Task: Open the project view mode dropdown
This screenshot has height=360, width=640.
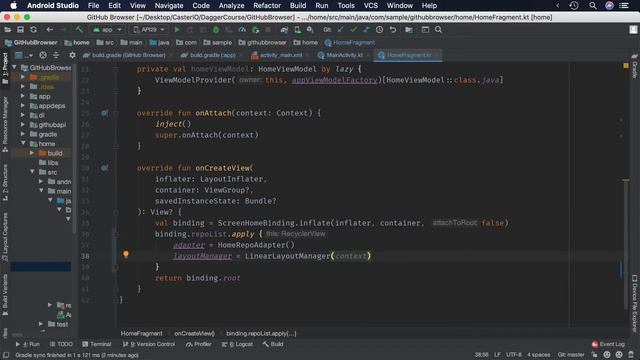Action: pos(23,55)
